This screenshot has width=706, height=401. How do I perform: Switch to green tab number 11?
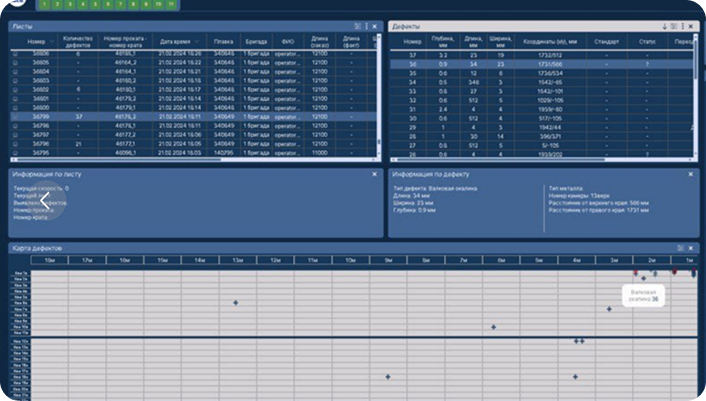point(171,4)
